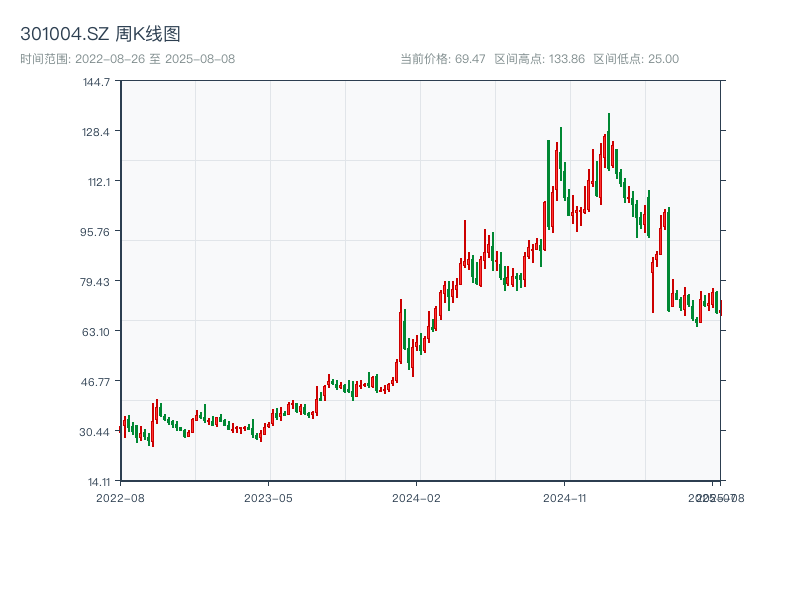This screenshot has width=800, height=600.
Task: Click the 95.76 y-axis label
Action: click(95, 232)
